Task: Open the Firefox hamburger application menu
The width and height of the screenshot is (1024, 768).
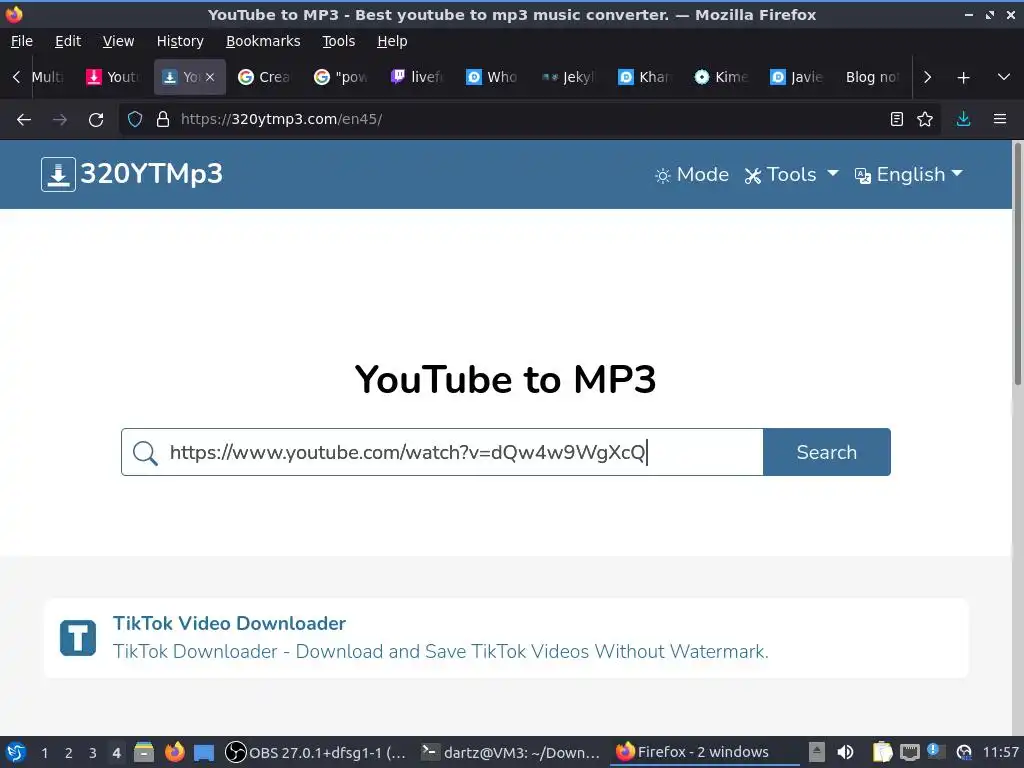Action: coord(1000,120)
